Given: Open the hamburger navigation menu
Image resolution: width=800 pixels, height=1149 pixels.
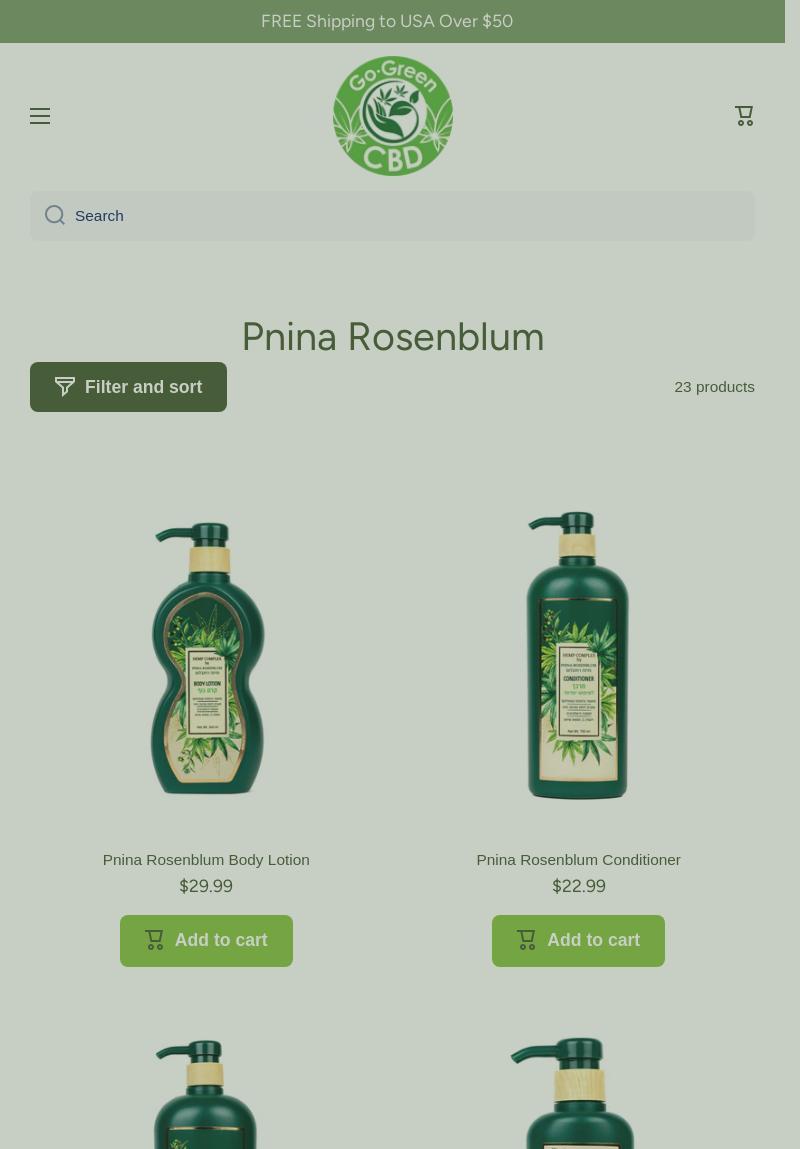Looking at the screenshot, I should (x=40, y=116).
